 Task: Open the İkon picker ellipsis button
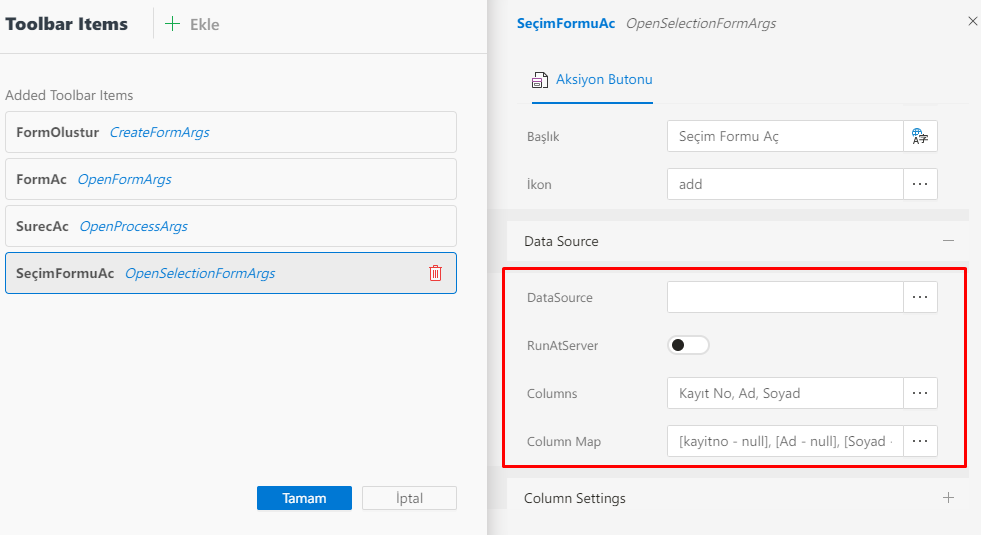click(921, 185)
